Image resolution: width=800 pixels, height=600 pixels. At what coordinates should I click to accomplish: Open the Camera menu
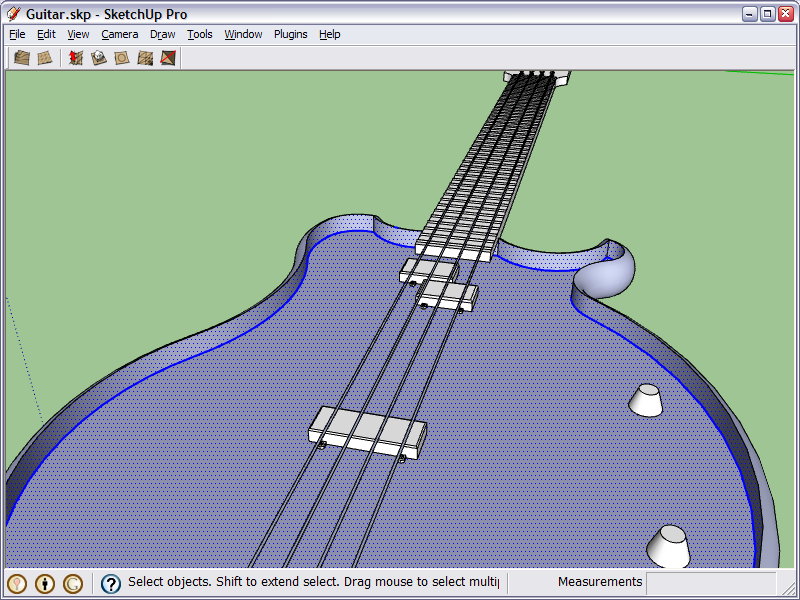[119, 34]
